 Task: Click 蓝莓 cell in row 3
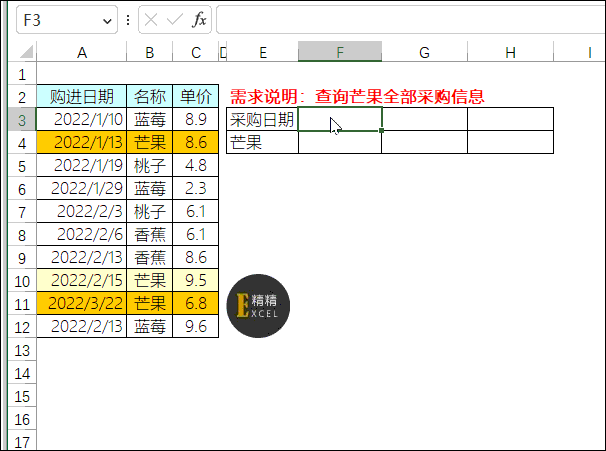[150, 119]
